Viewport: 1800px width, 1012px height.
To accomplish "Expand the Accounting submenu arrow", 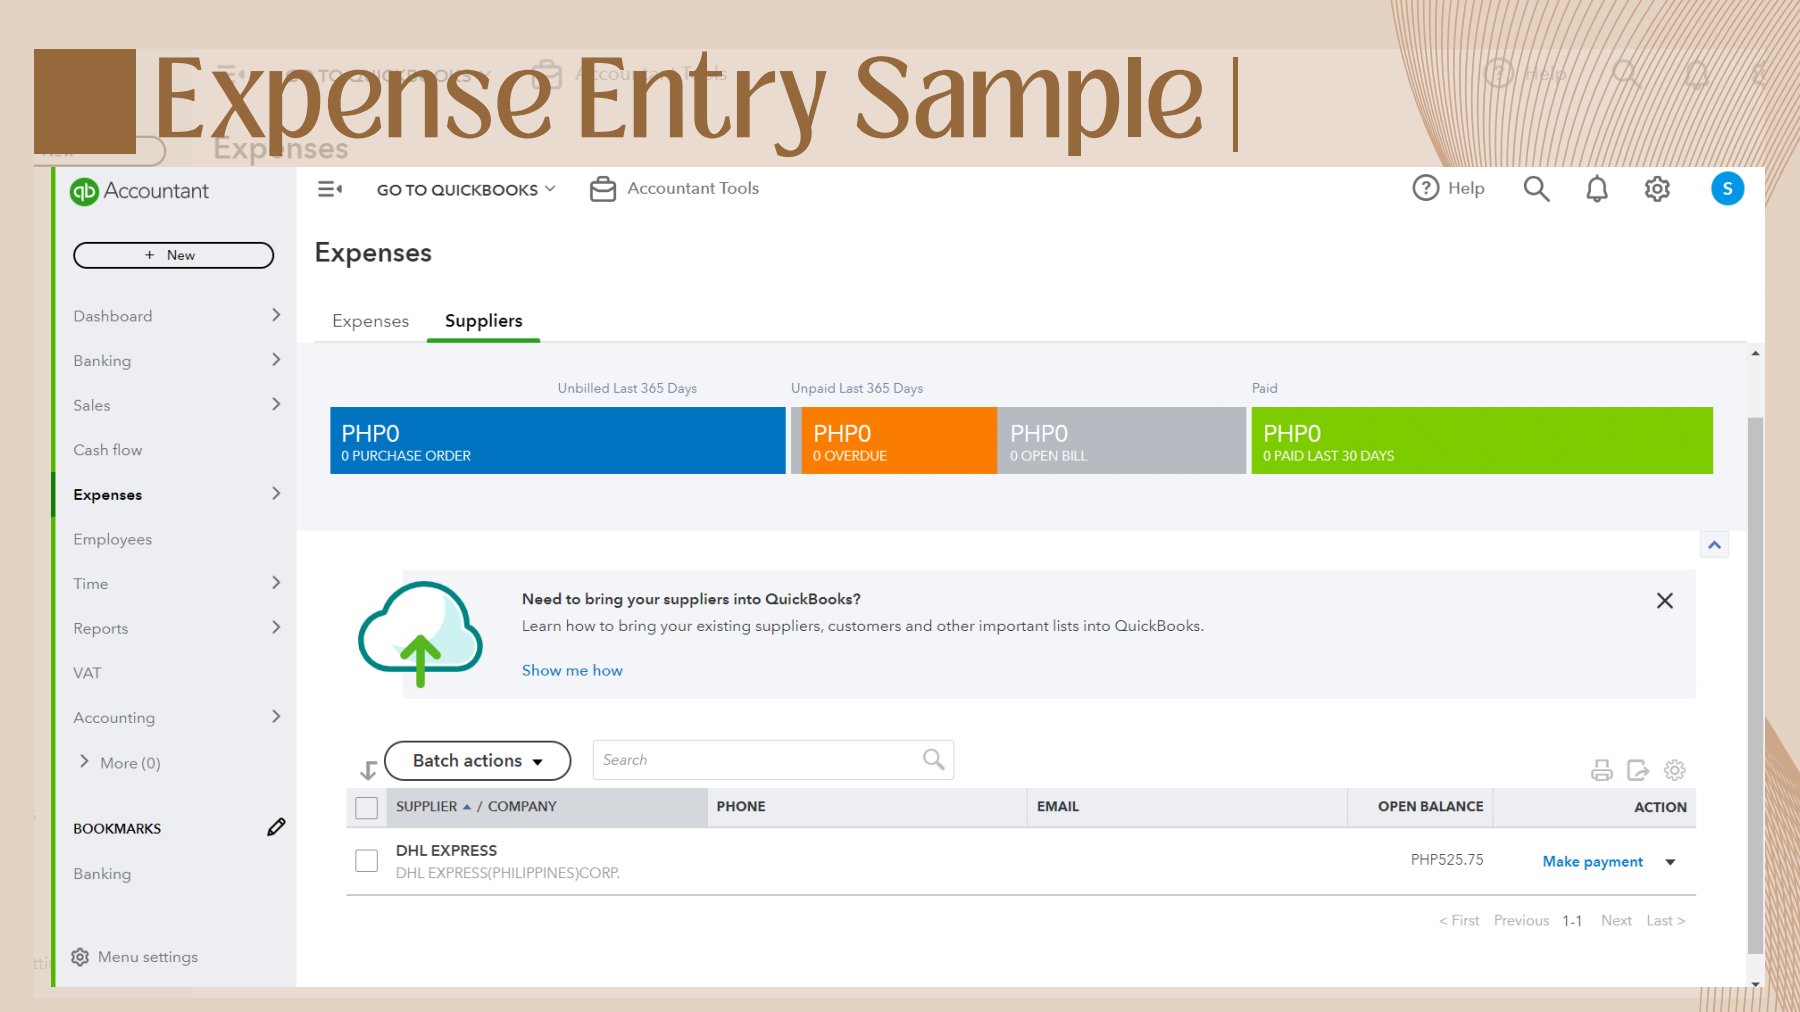I will pos(276,717).
